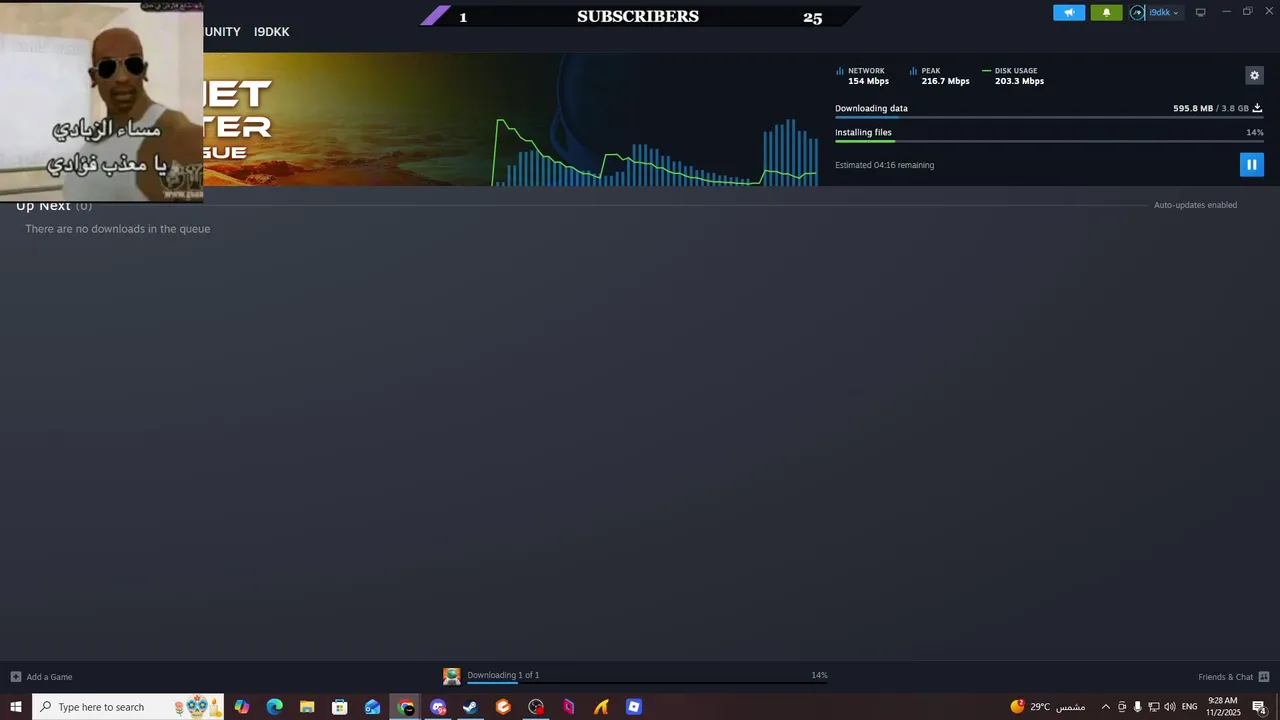This screenshot has width=1280, height=720.
Task: Open download settings gear icon
Action: [1254, 75]
